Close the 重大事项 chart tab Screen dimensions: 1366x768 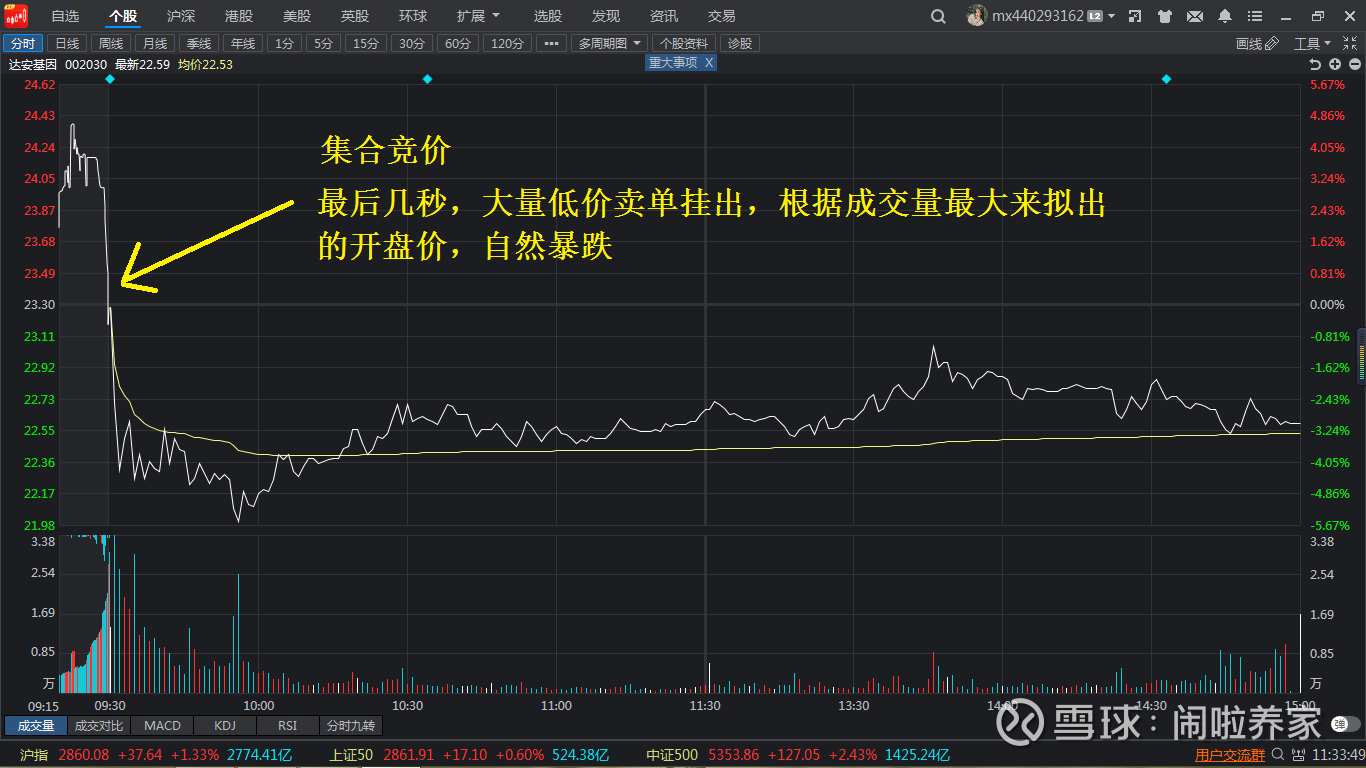(x=709, y=62)
